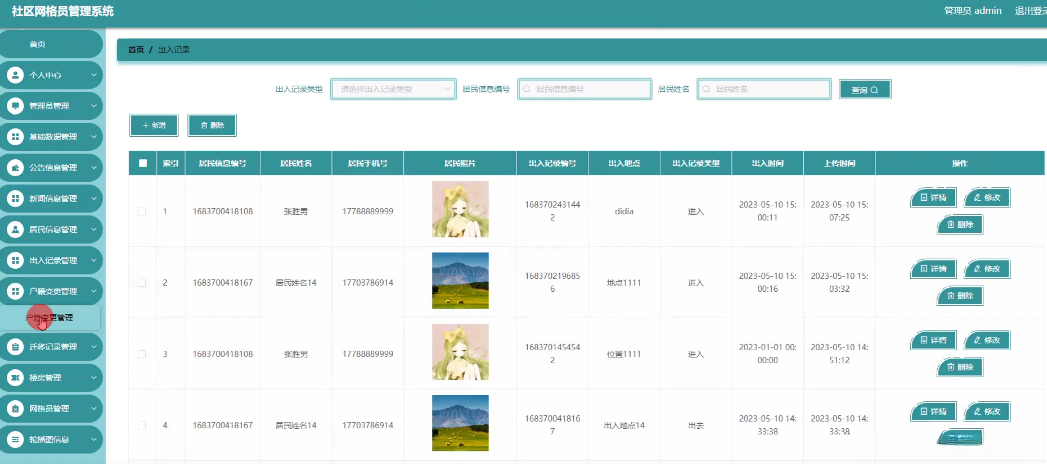
Task: Click the 出入时间 column header
Action: coord(767,163)
